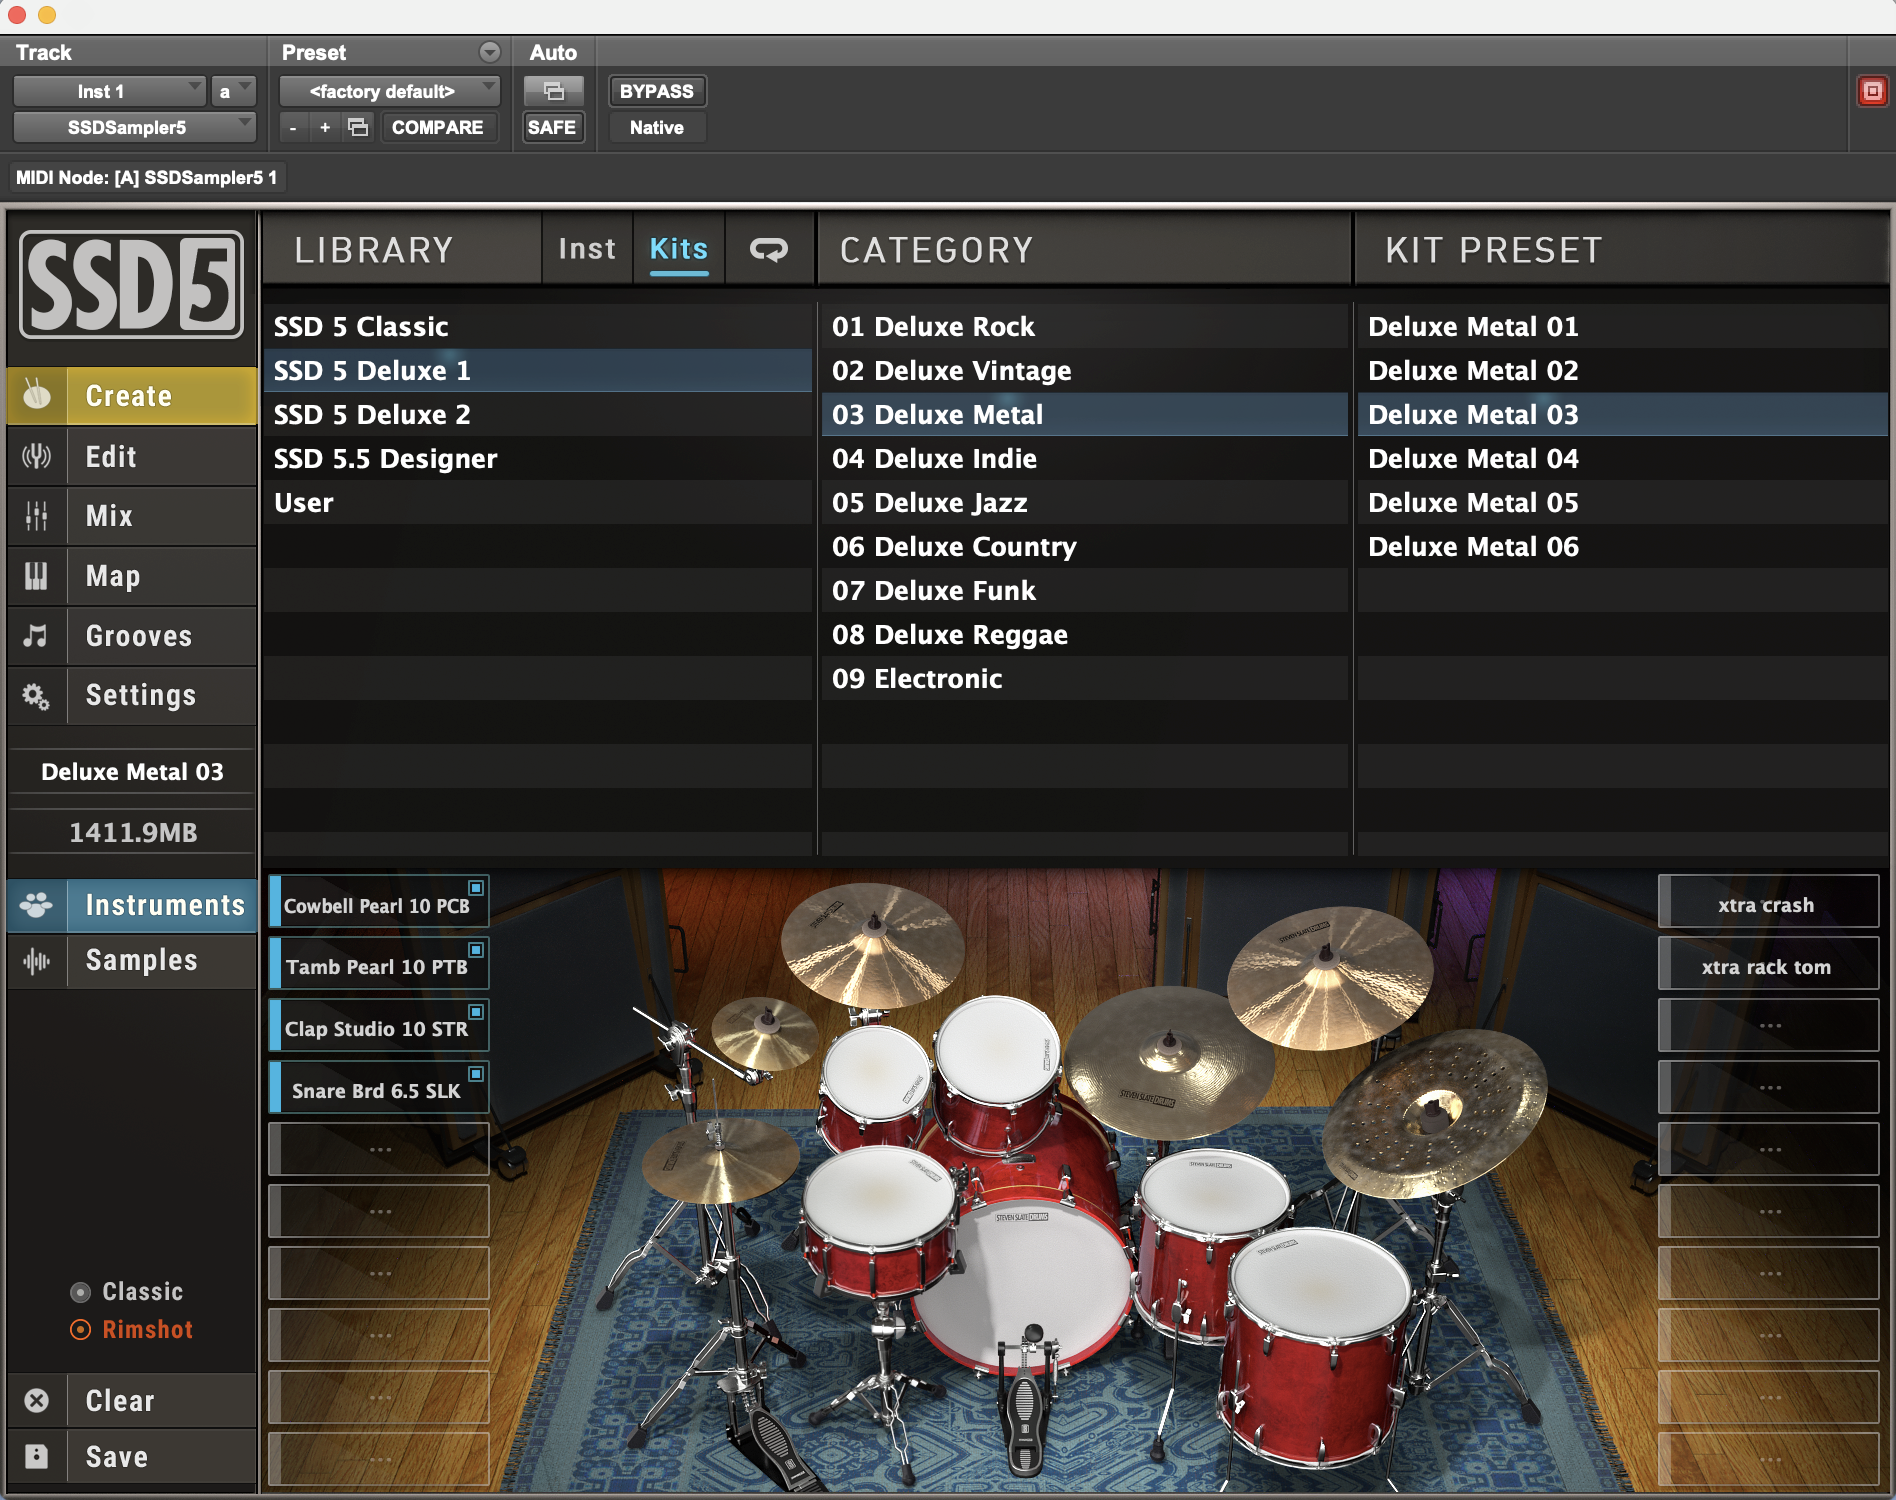Choose the 05 Deluxe Jazz category
The width and height of the screenshot is (1896, 1500).
[929, 503]
